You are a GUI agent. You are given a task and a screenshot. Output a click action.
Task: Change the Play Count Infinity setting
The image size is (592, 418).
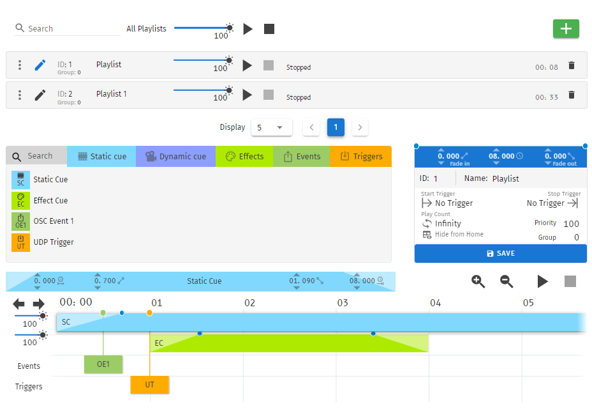pos(442,224)
